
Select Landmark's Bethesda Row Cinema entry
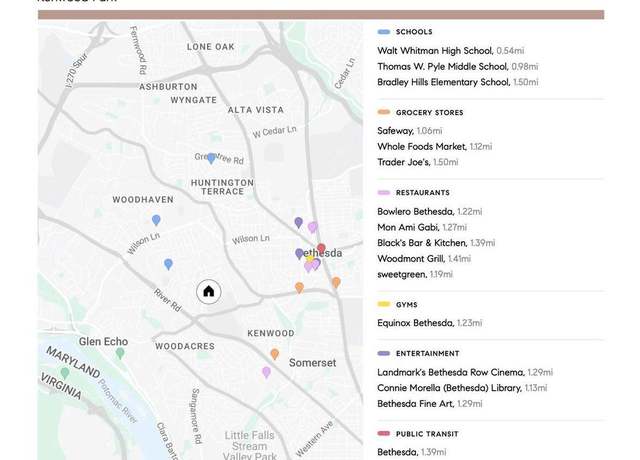[465, 372]
